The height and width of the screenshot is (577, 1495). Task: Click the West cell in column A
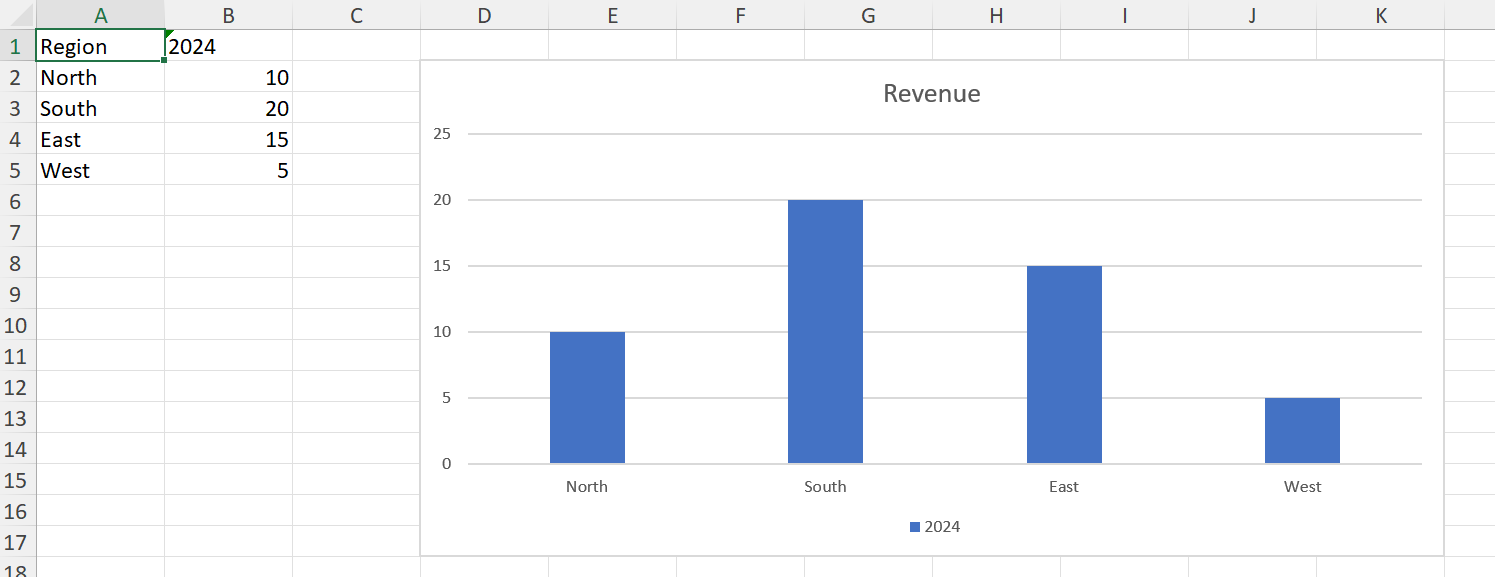[100, 170]
